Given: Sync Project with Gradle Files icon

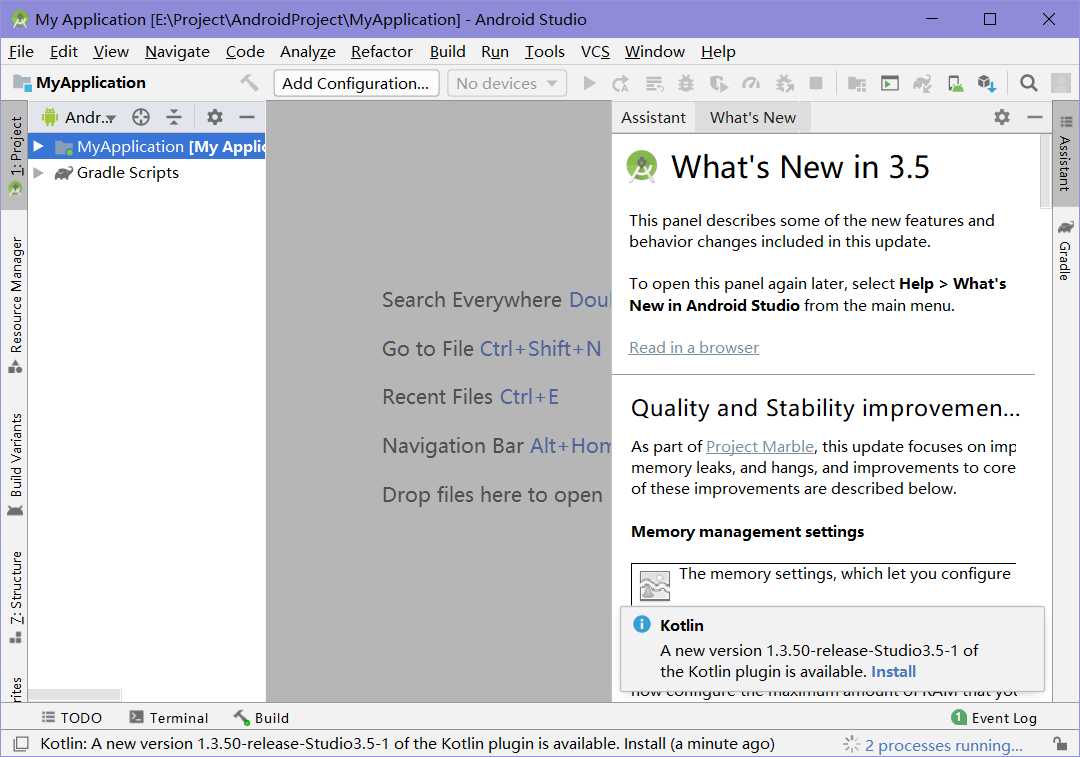Looking at the screenshot, I should point(922,83).
